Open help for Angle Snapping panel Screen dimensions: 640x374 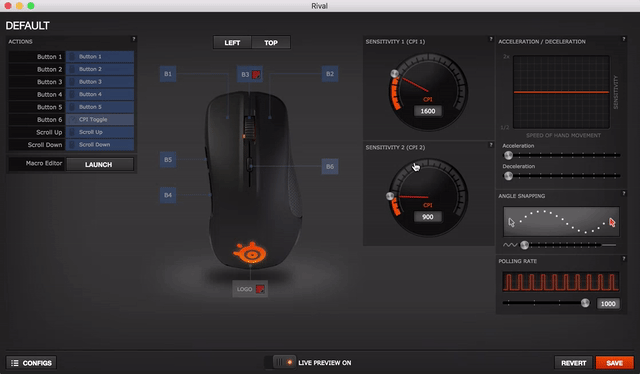click(624, 194)
